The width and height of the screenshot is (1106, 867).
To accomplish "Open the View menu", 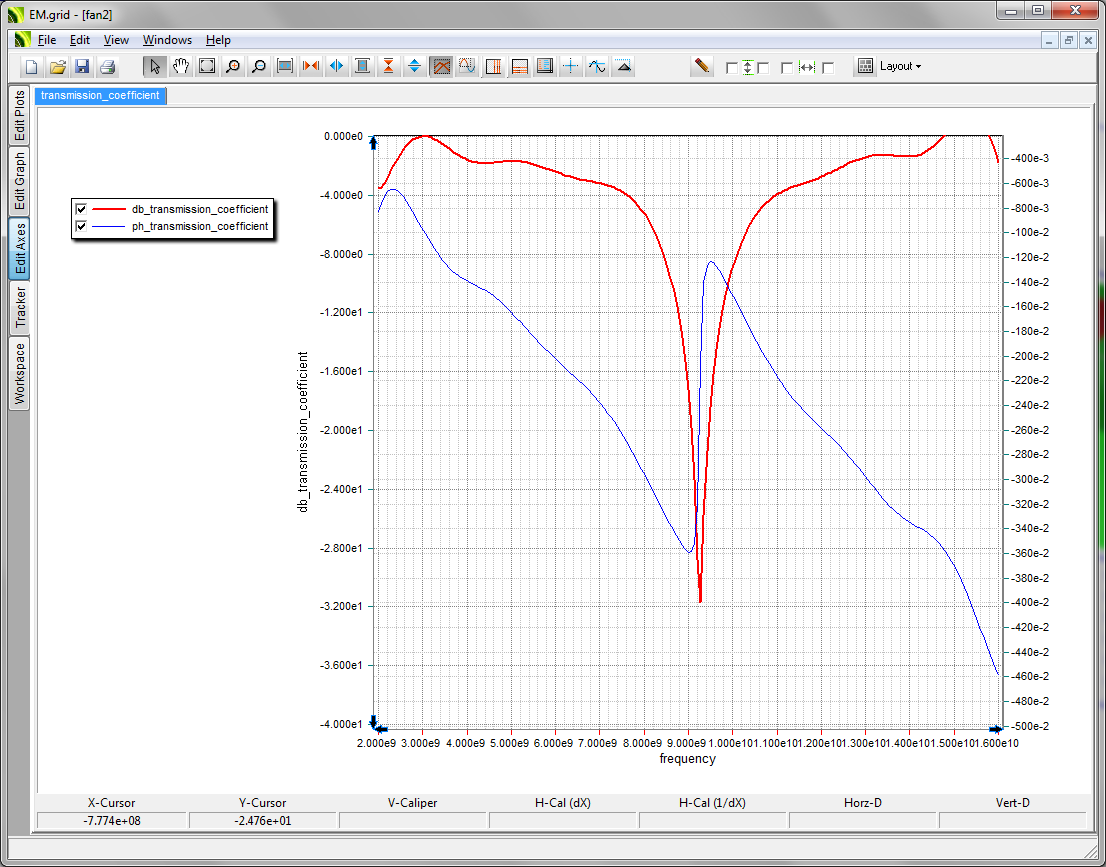I will pos(116,40).
